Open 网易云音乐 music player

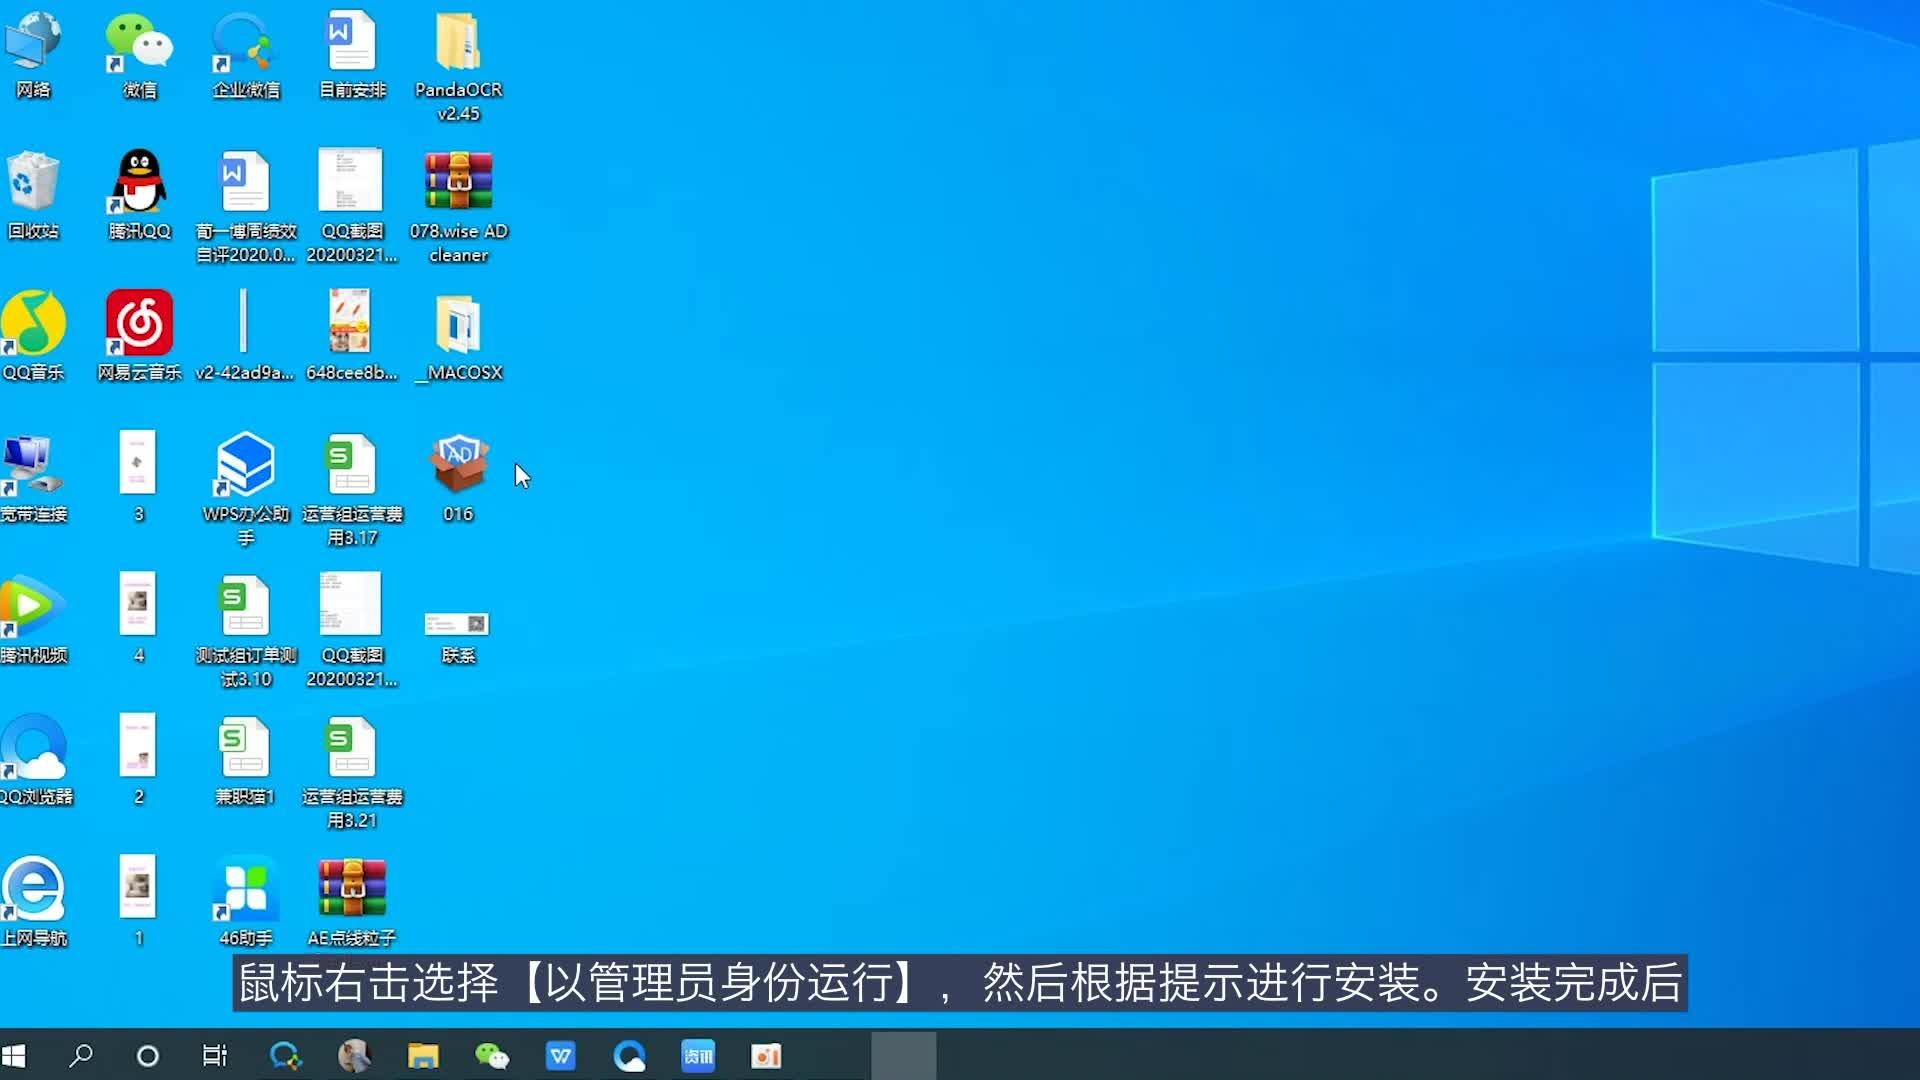click(x=137, y=320)
